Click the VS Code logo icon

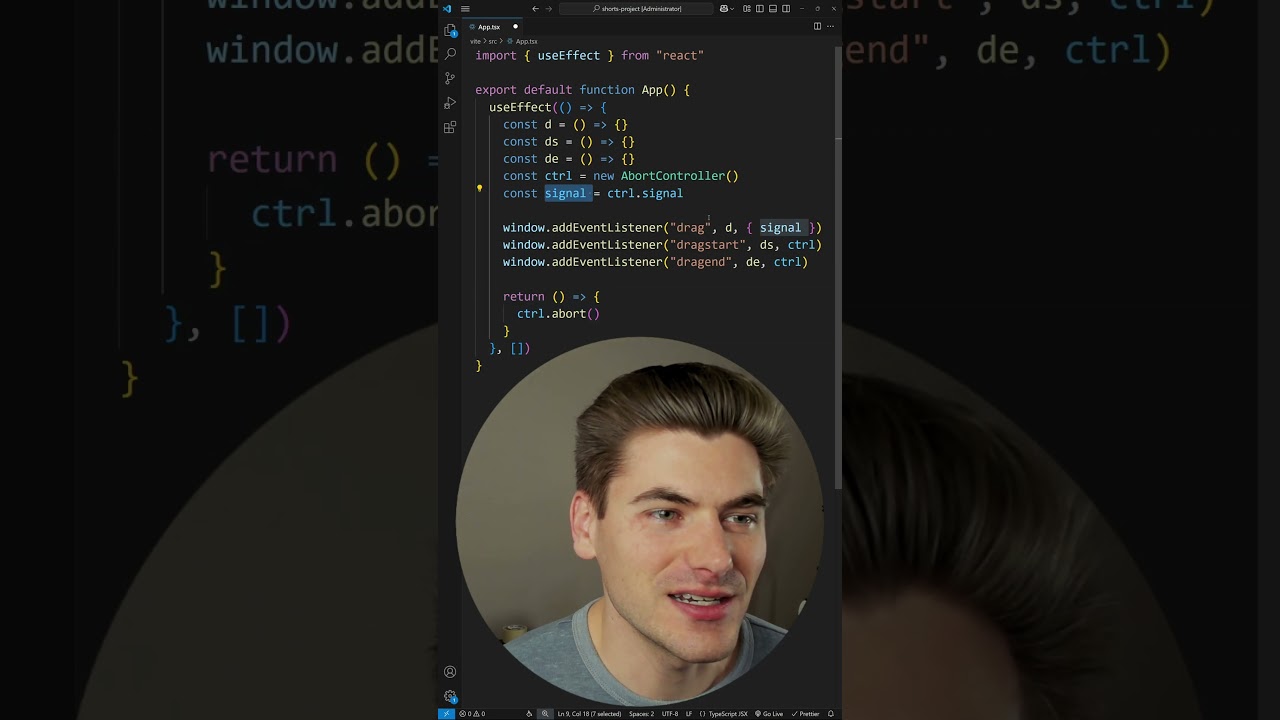(447, 9)
